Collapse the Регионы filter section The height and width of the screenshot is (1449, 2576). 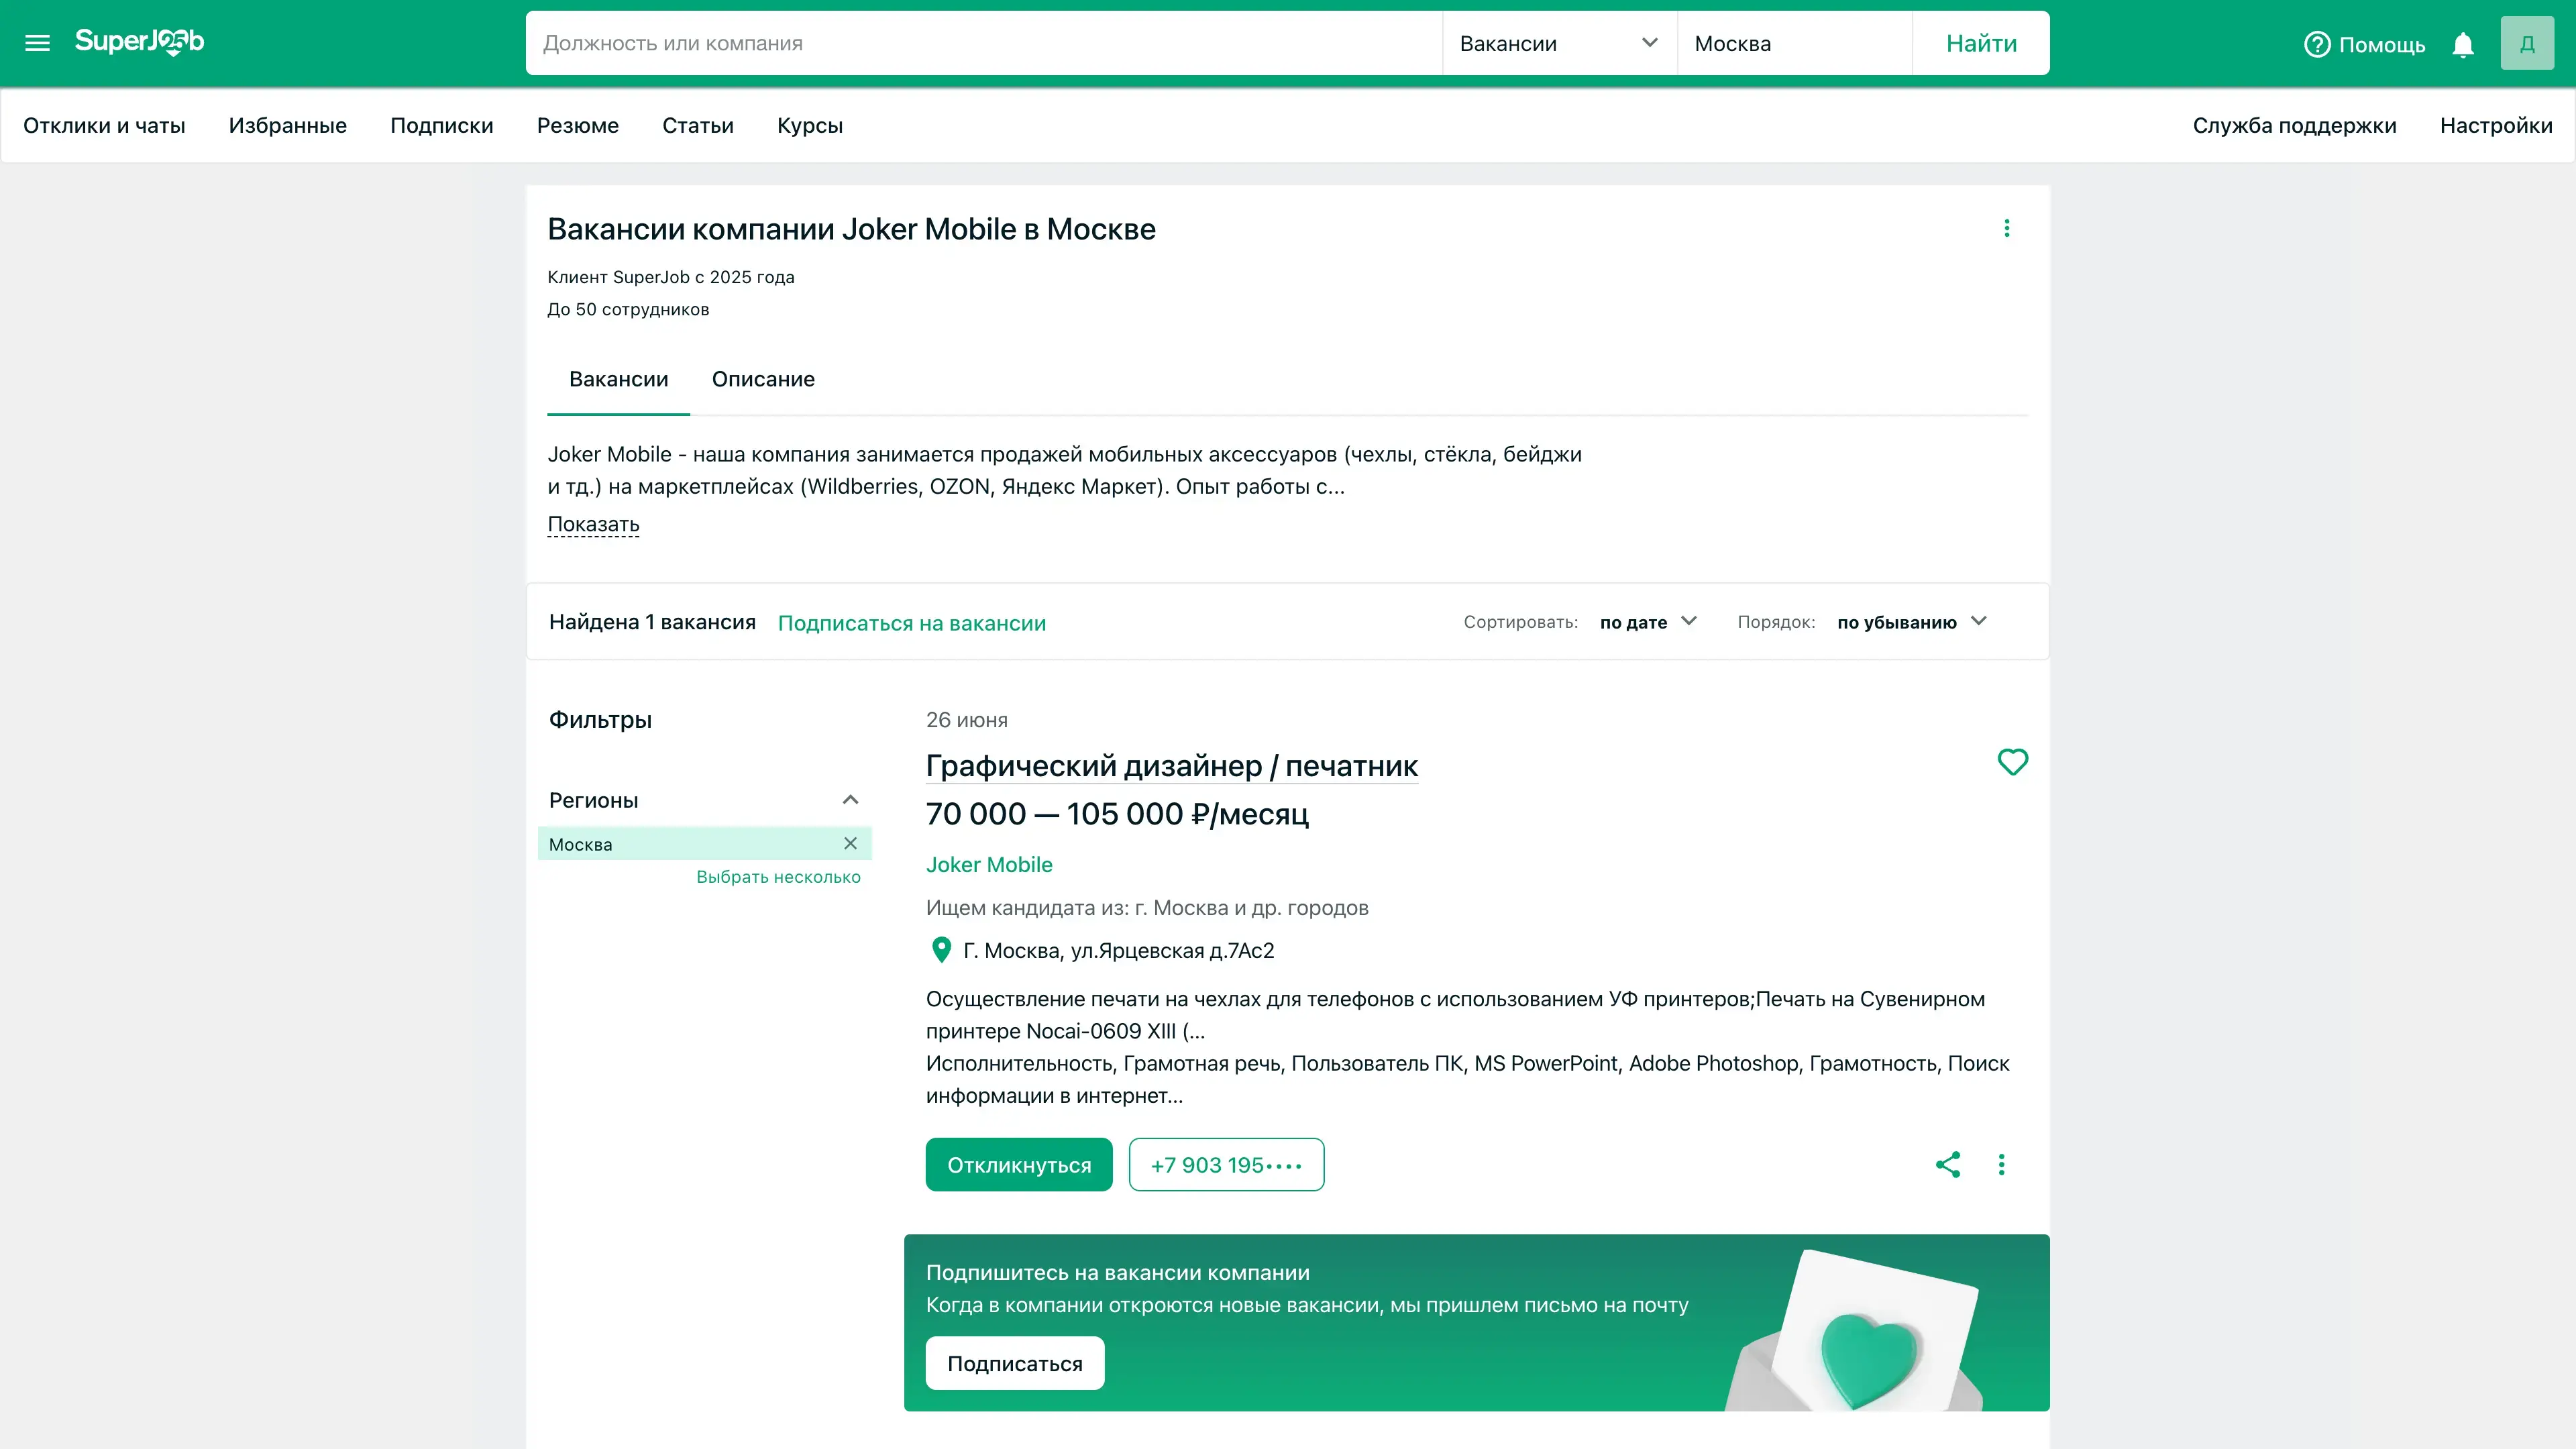coord(850,800)
